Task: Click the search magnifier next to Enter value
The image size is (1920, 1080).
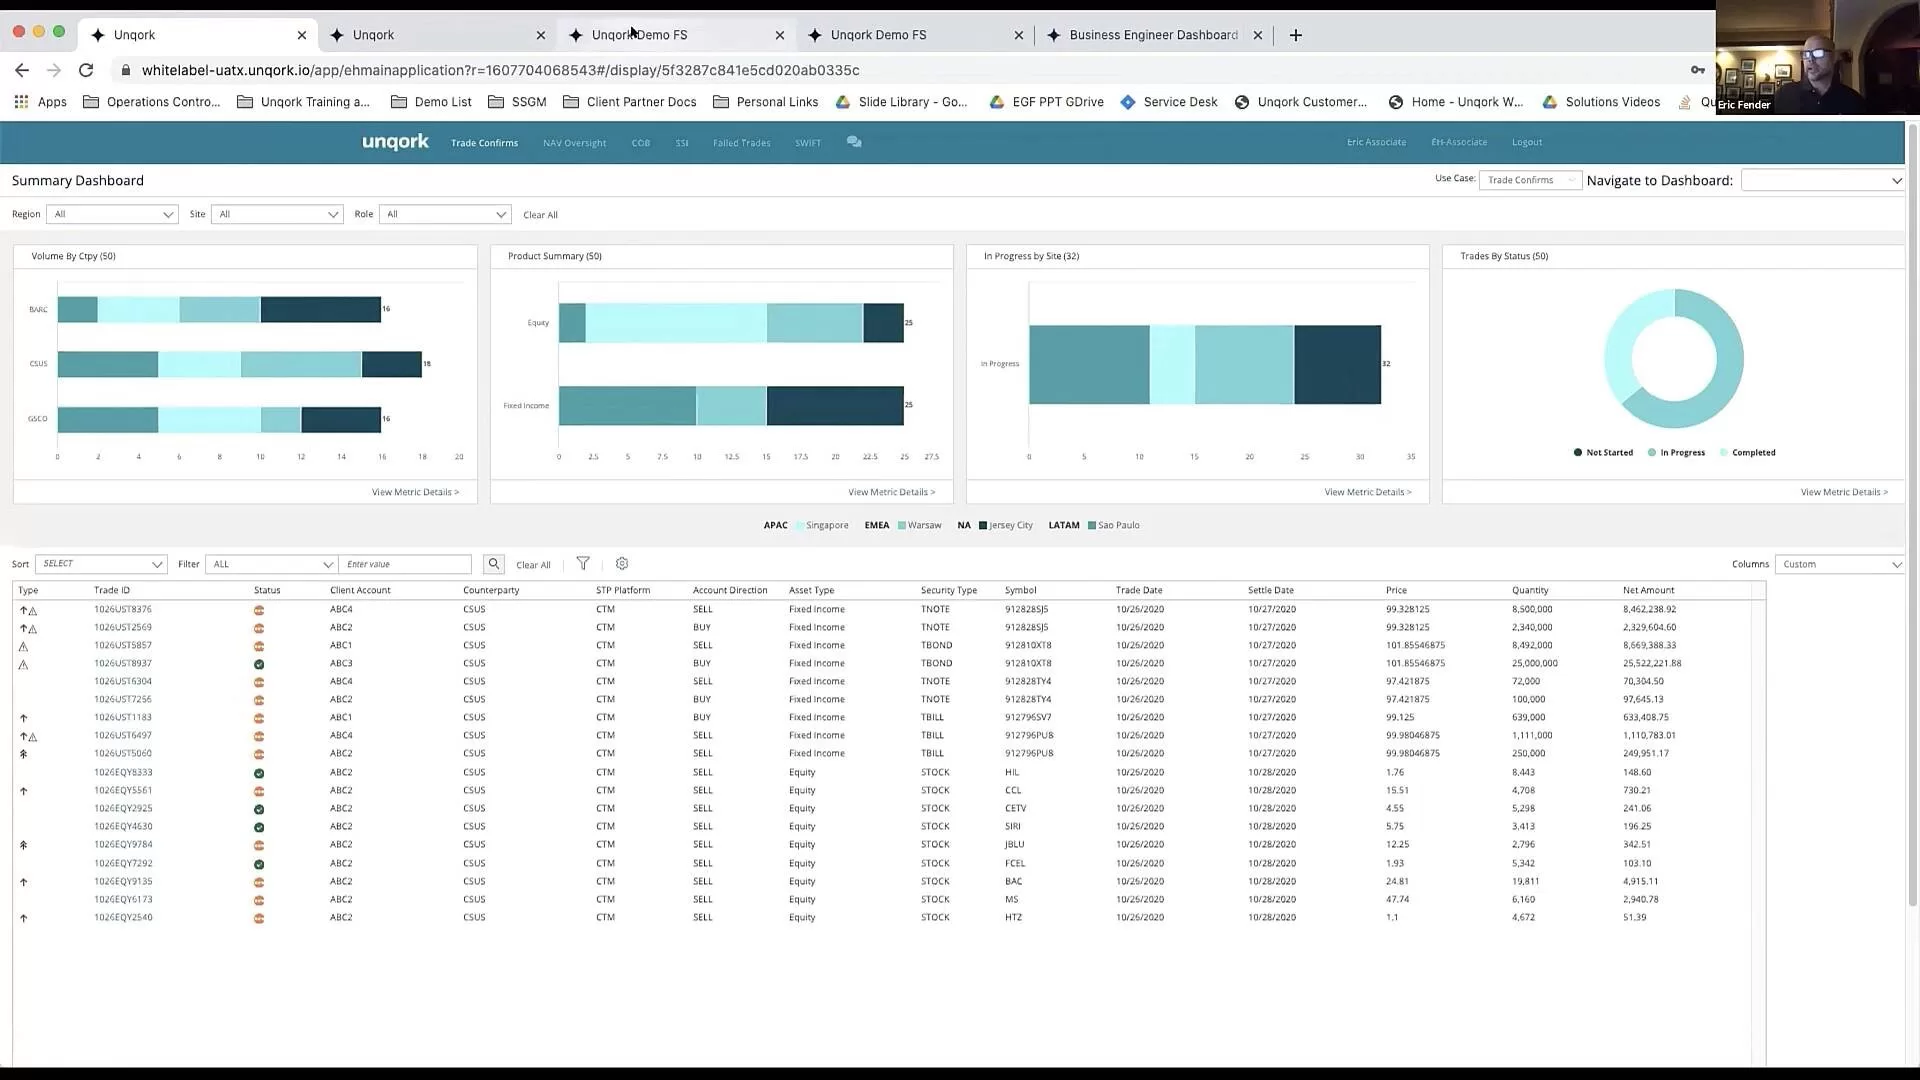Action: pos(493,564)
